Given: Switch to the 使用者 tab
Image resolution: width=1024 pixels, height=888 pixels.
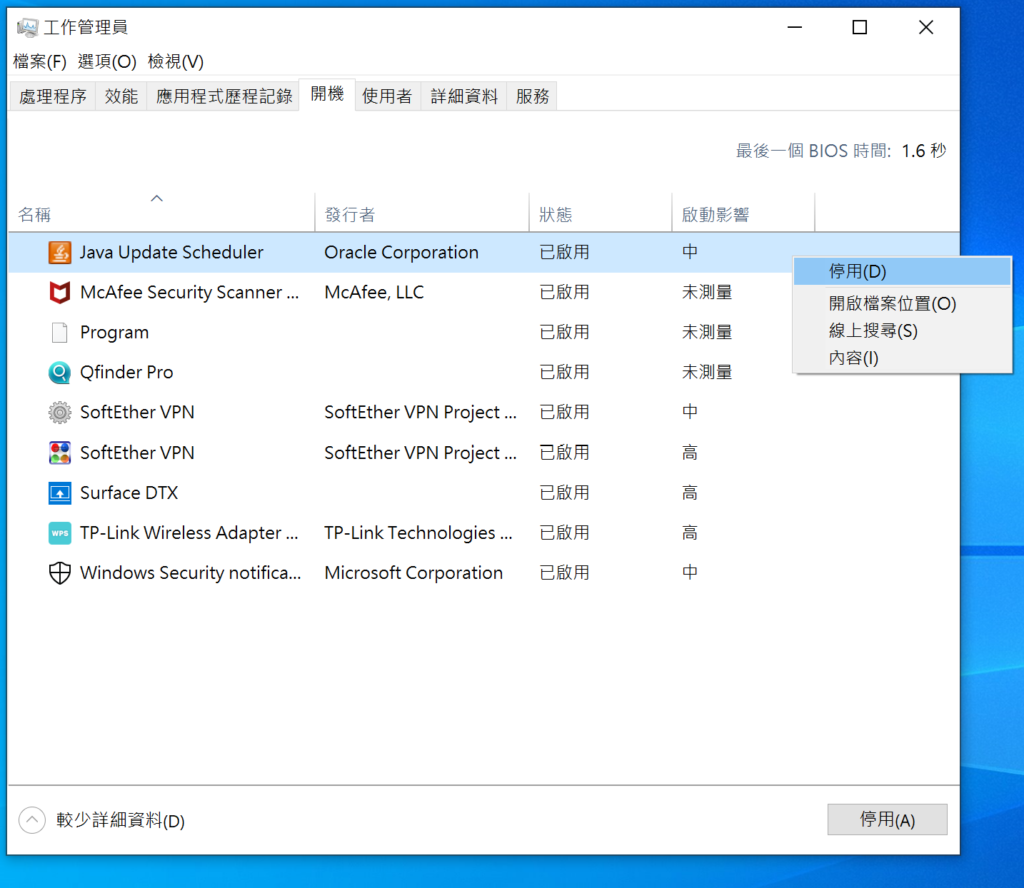Looking at the screenshot, I should click(387, 97).
